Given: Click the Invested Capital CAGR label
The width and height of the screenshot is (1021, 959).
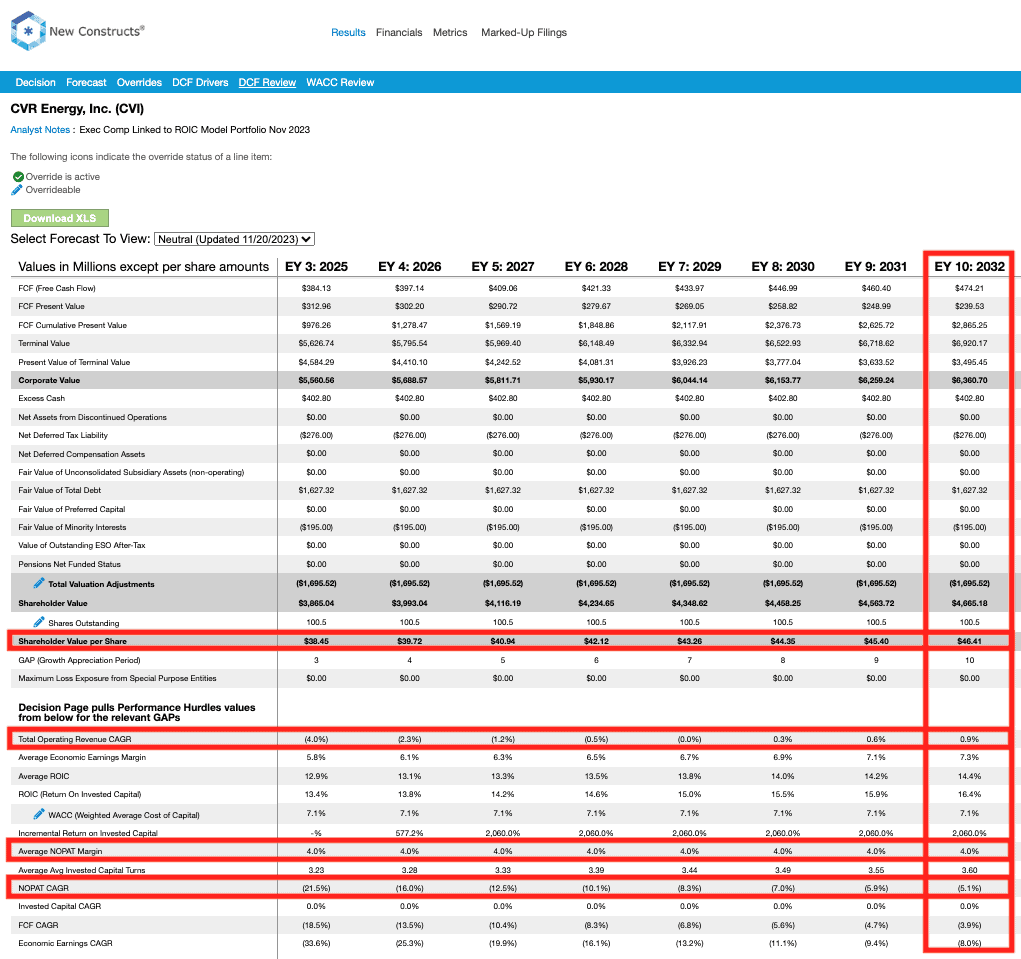Looking at the screenshot, I should coord(60,906).
